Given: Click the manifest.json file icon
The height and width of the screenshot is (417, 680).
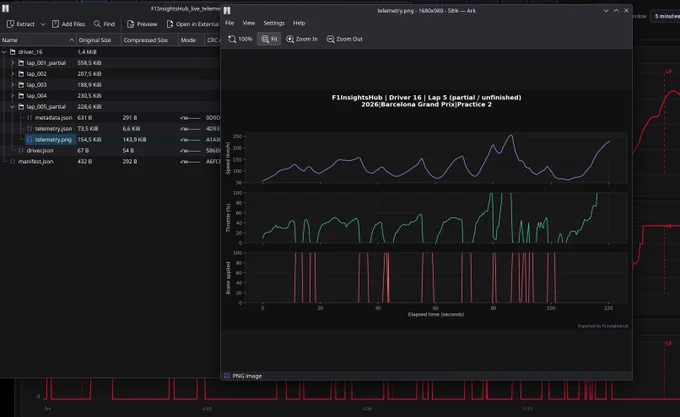Looking at the screenshot, I should (13, 161).
